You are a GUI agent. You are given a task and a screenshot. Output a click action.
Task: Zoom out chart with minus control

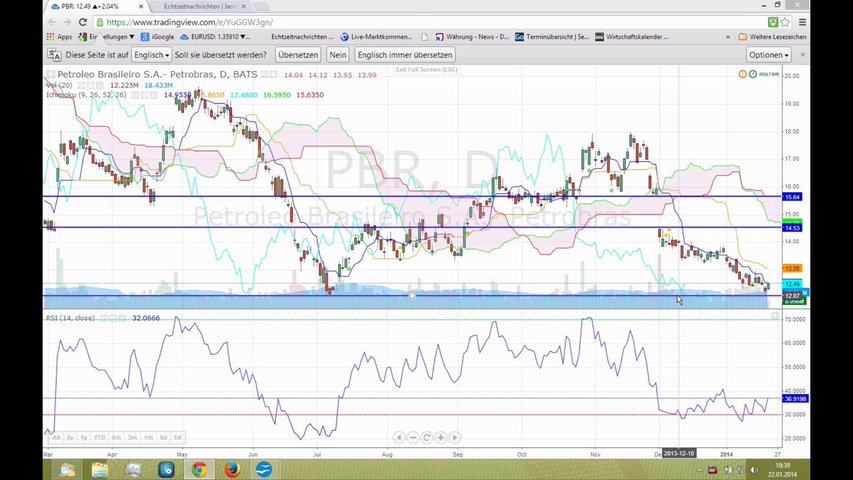tap(412, 437)
